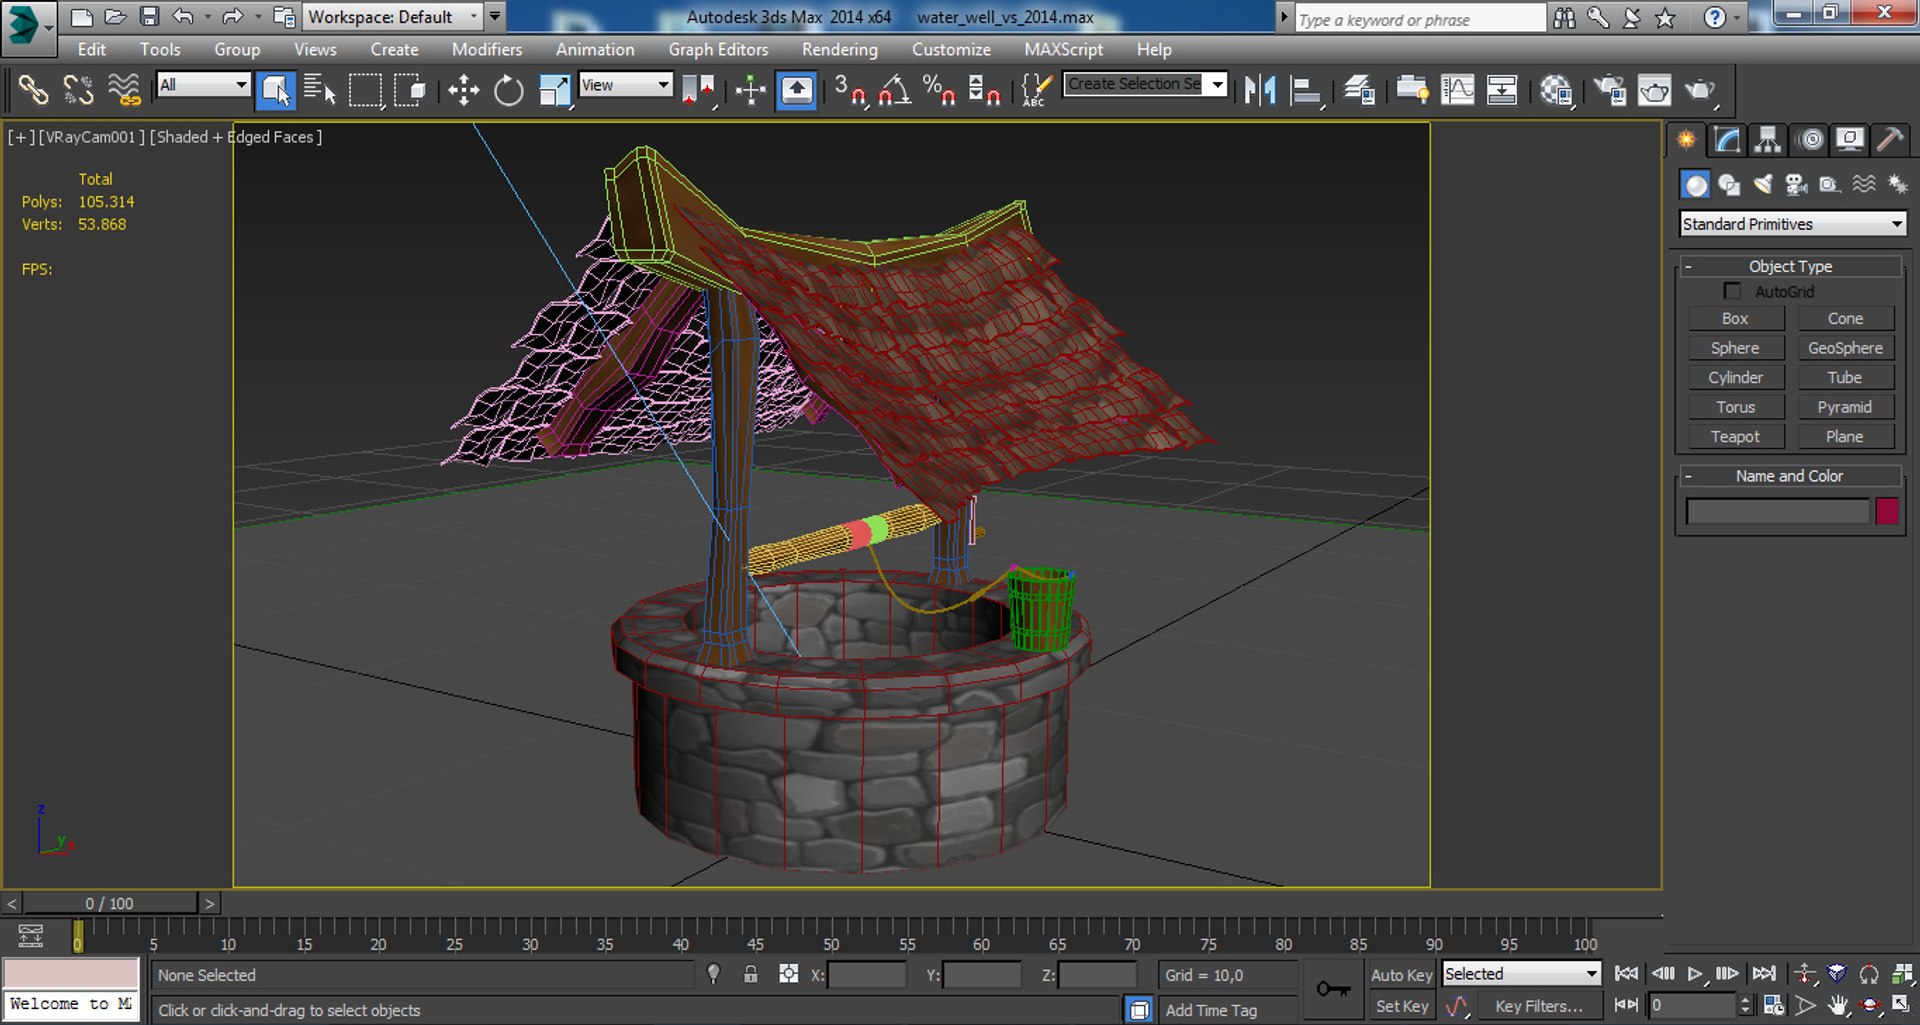
Task: Switch to the Modify panel tab
Action: tap(1727, 140)
